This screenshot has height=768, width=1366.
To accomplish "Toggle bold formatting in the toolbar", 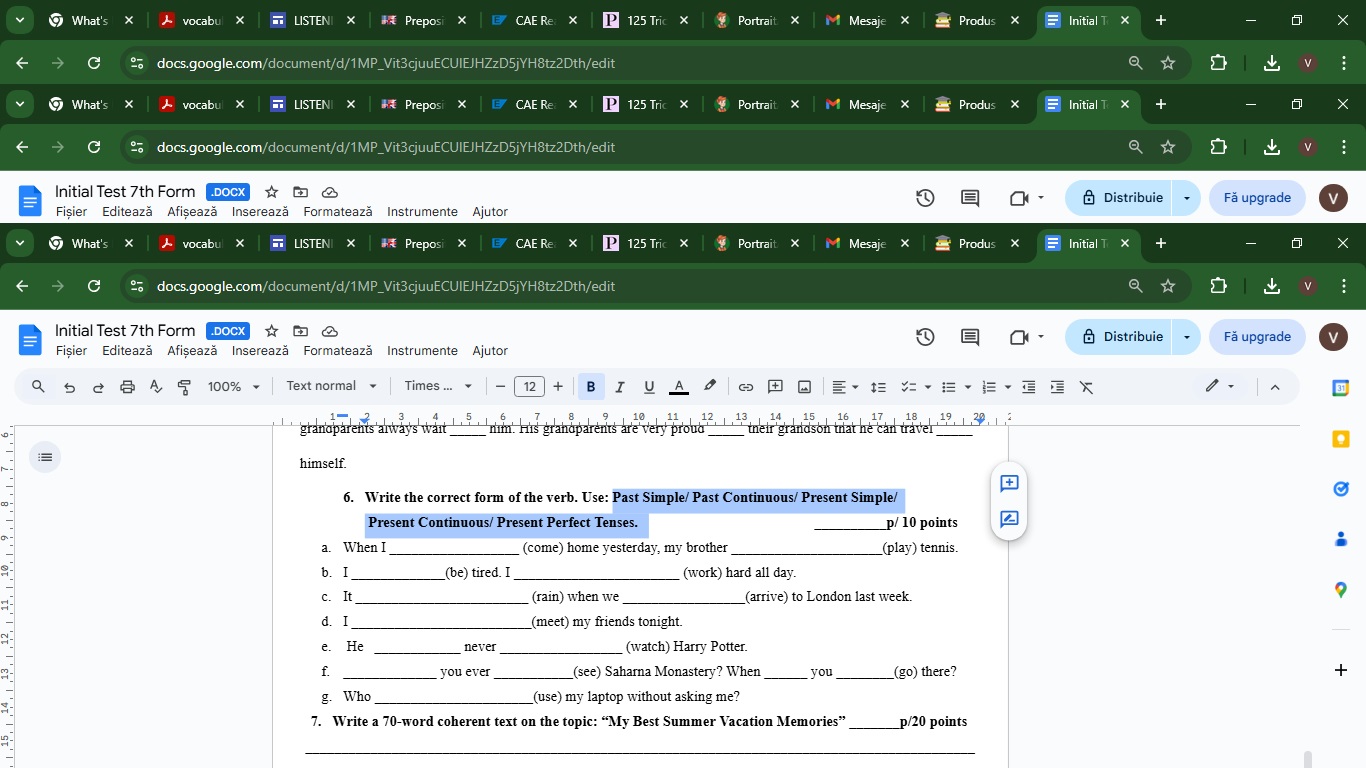I will point(591,387).
